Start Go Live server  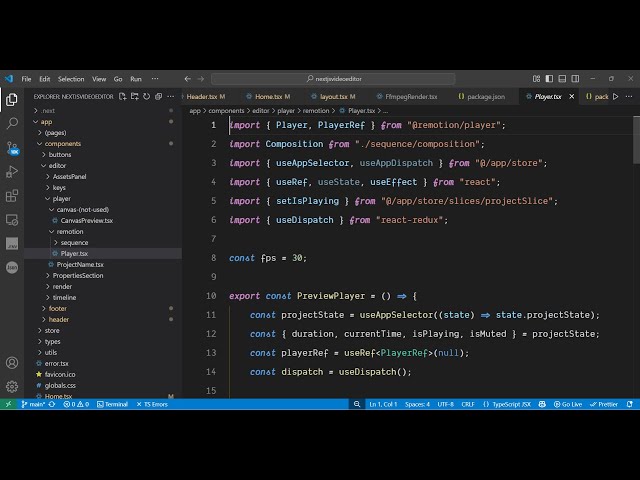568,404
